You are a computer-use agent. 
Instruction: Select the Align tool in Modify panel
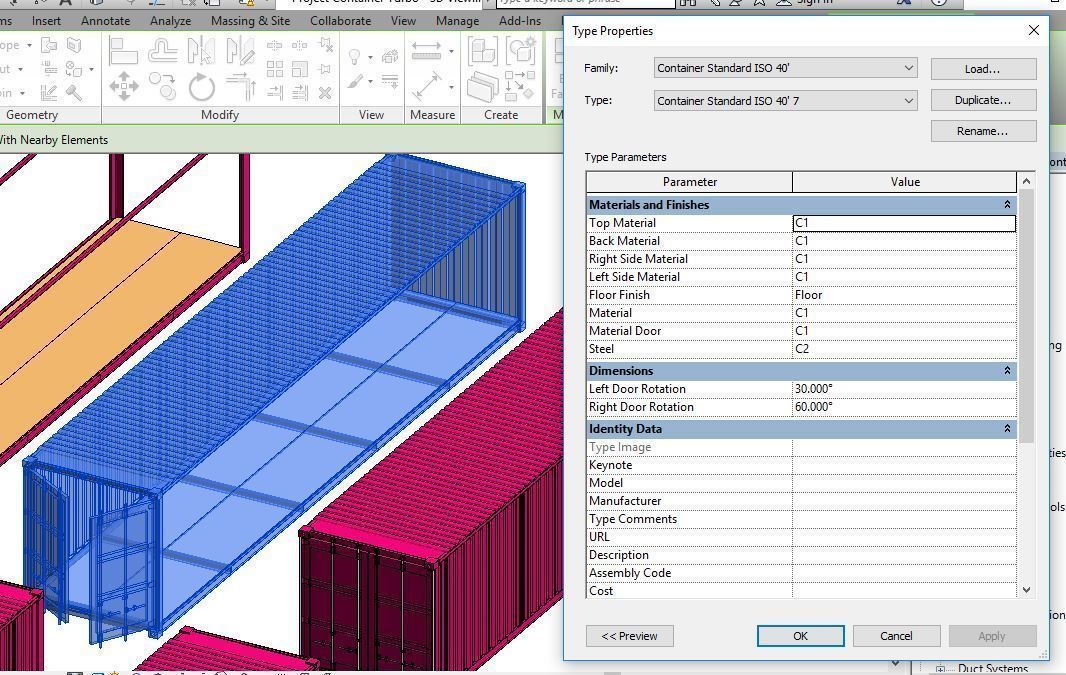tap(123, 51)
